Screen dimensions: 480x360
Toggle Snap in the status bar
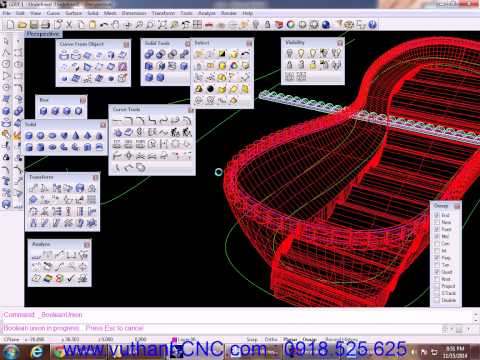pyautogui.click(x=252, y=339)
